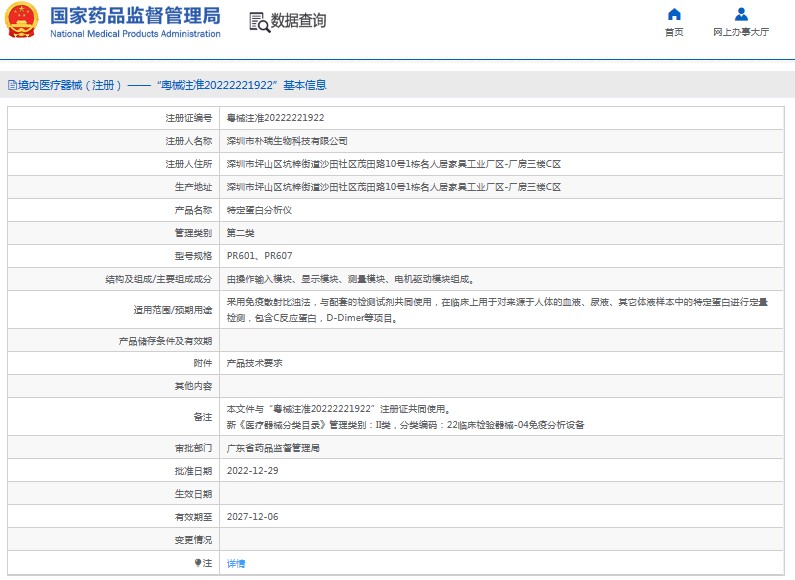Click the 注册证编号 row label
This screenshot has height=580, width=795.
[x=189, y=118]
